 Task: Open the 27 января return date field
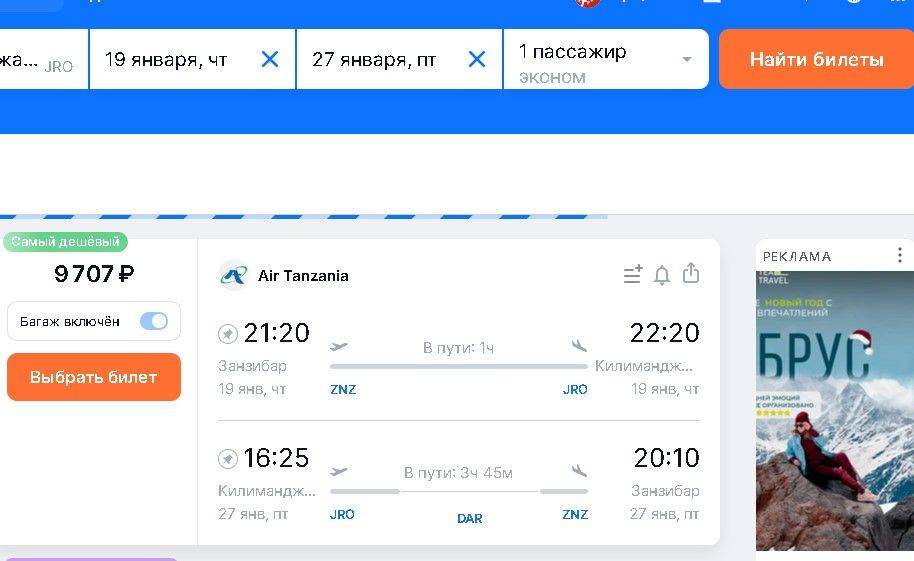[375, 60]
